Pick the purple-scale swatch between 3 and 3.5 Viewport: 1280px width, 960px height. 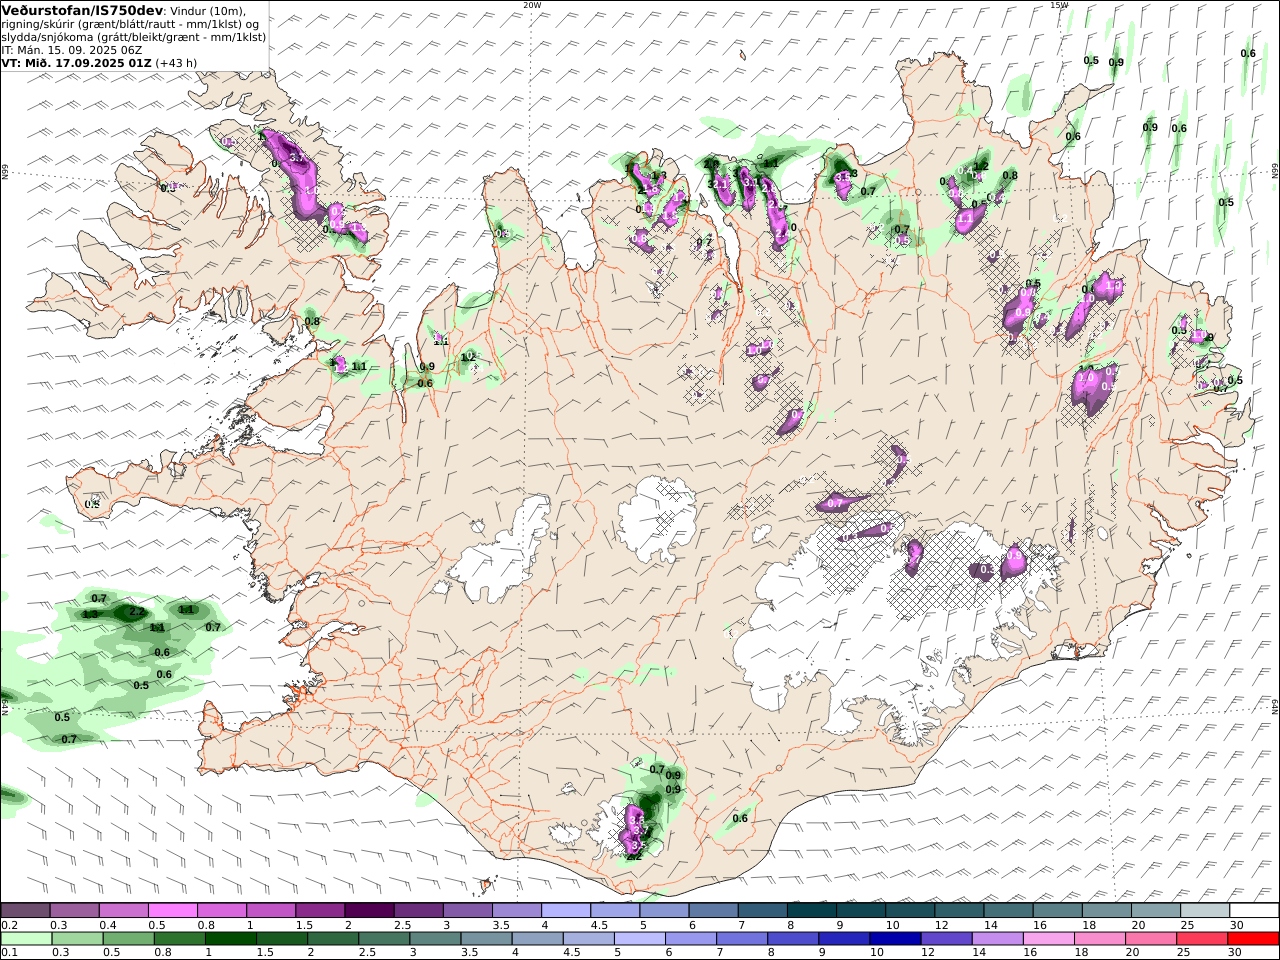click(467, 911)
